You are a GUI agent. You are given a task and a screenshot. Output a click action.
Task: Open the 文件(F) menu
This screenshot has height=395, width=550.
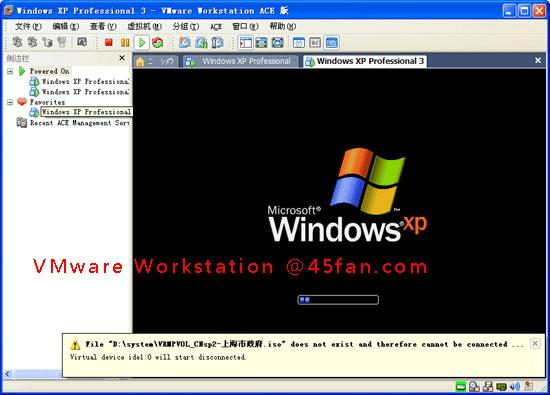tap(28, 26)
